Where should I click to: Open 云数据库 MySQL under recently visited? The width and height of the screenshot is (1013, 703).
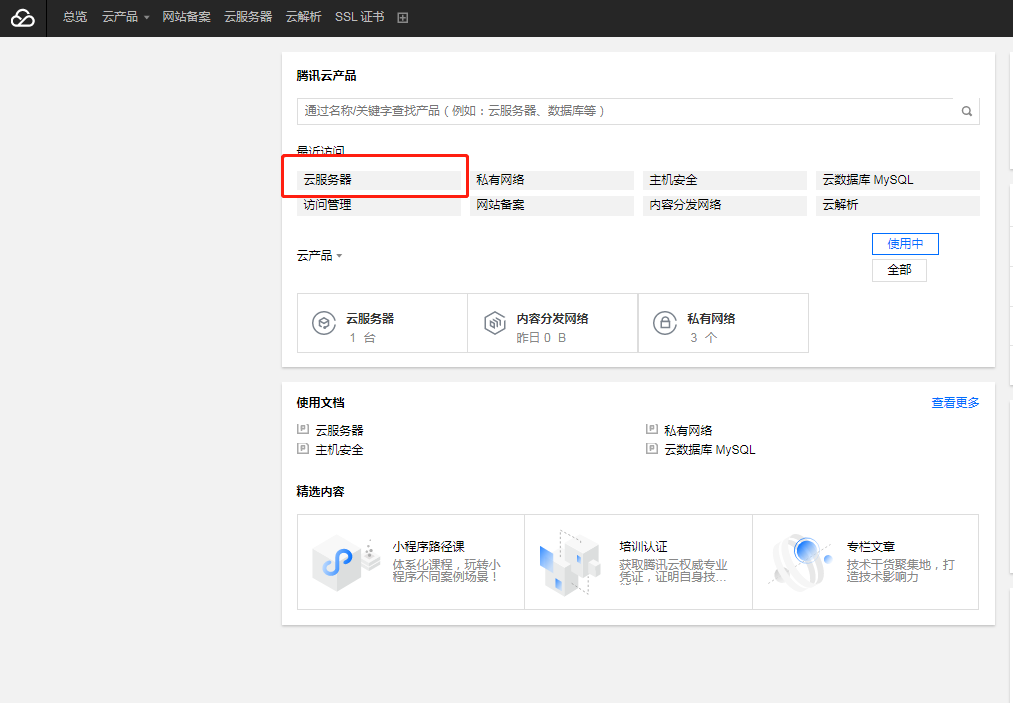[x=898, y=180]
